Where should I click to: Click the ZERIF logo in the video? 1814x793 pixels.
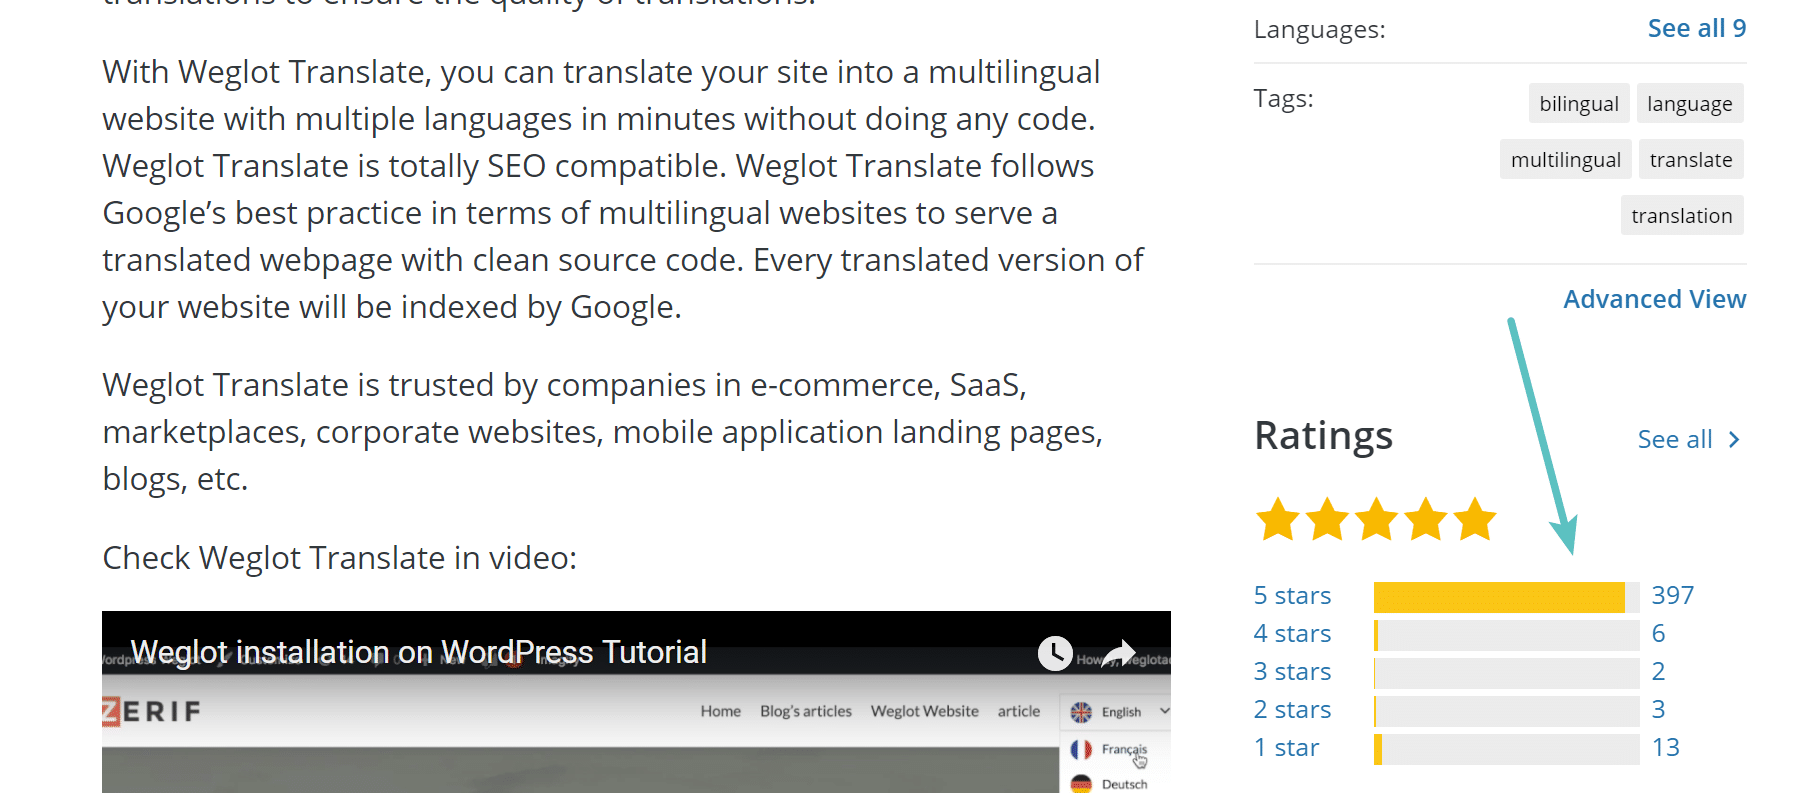point(151,711)
